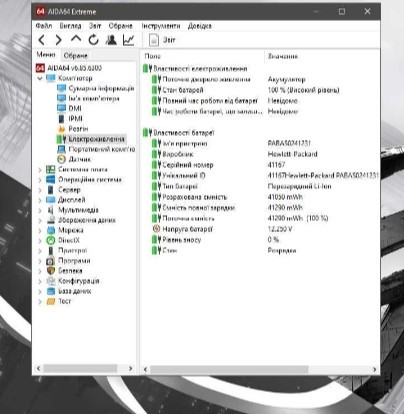Image resolution: width=404 pixels, height=414 pixels.
Task: Collapse the Комп'ютер tree node
Action: [x=40, y=78]
